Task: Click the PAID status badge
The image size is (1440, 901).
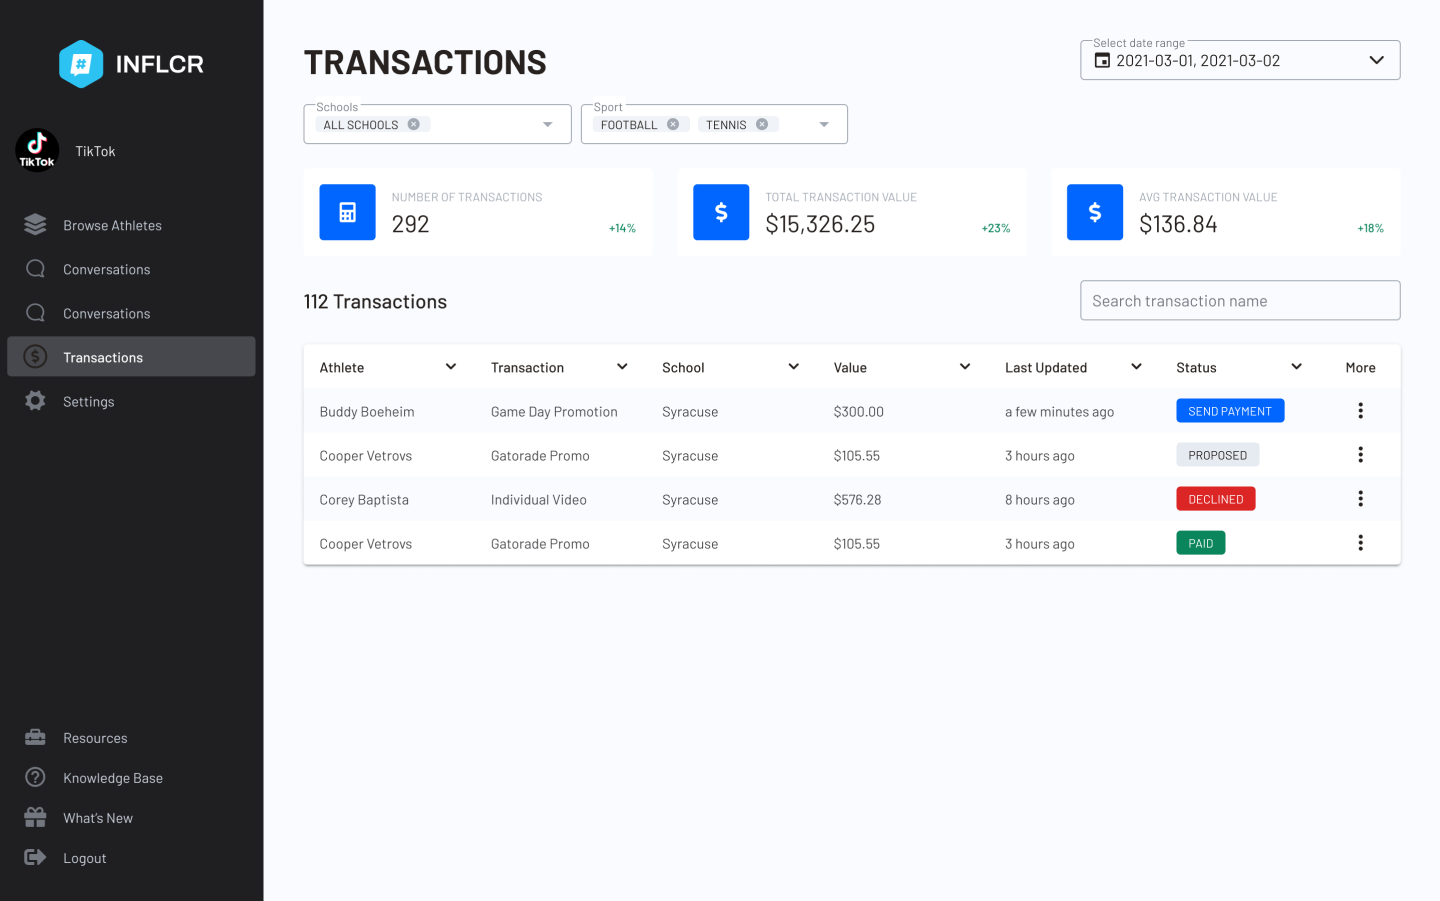Action: coord(1200,543)
